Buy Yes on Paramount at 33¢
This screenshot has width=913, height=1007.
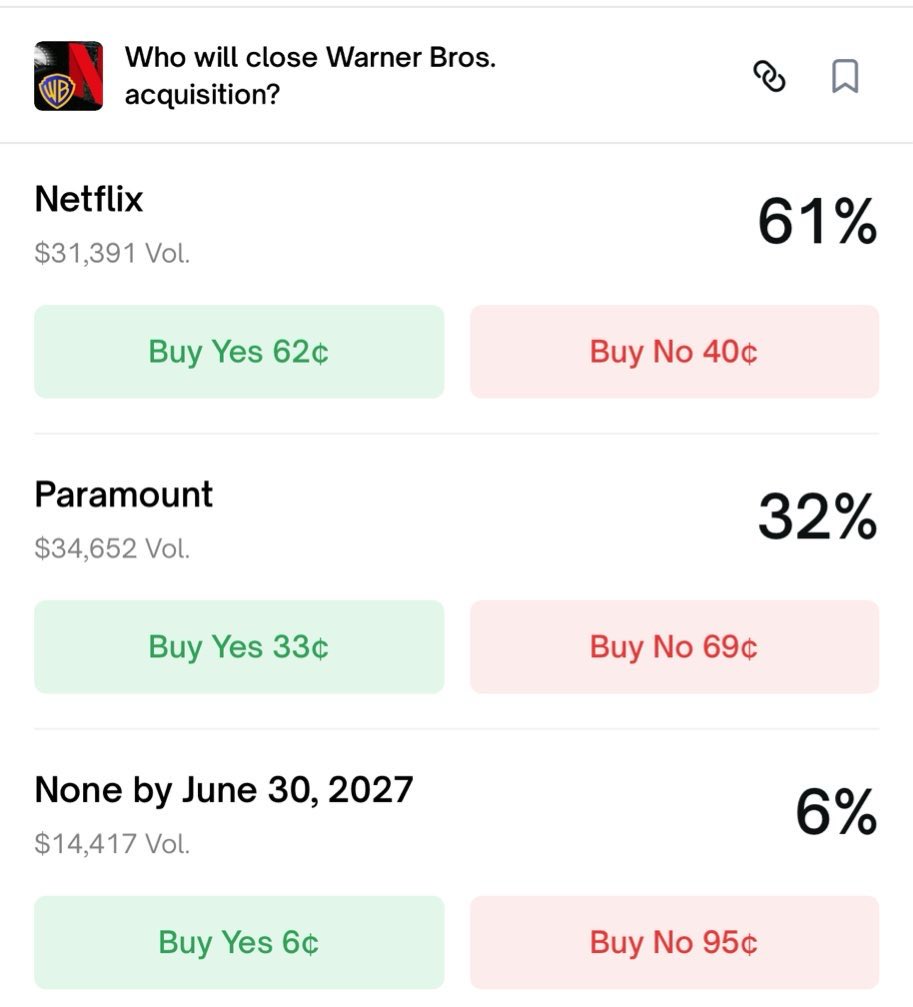tap(239, 647)
